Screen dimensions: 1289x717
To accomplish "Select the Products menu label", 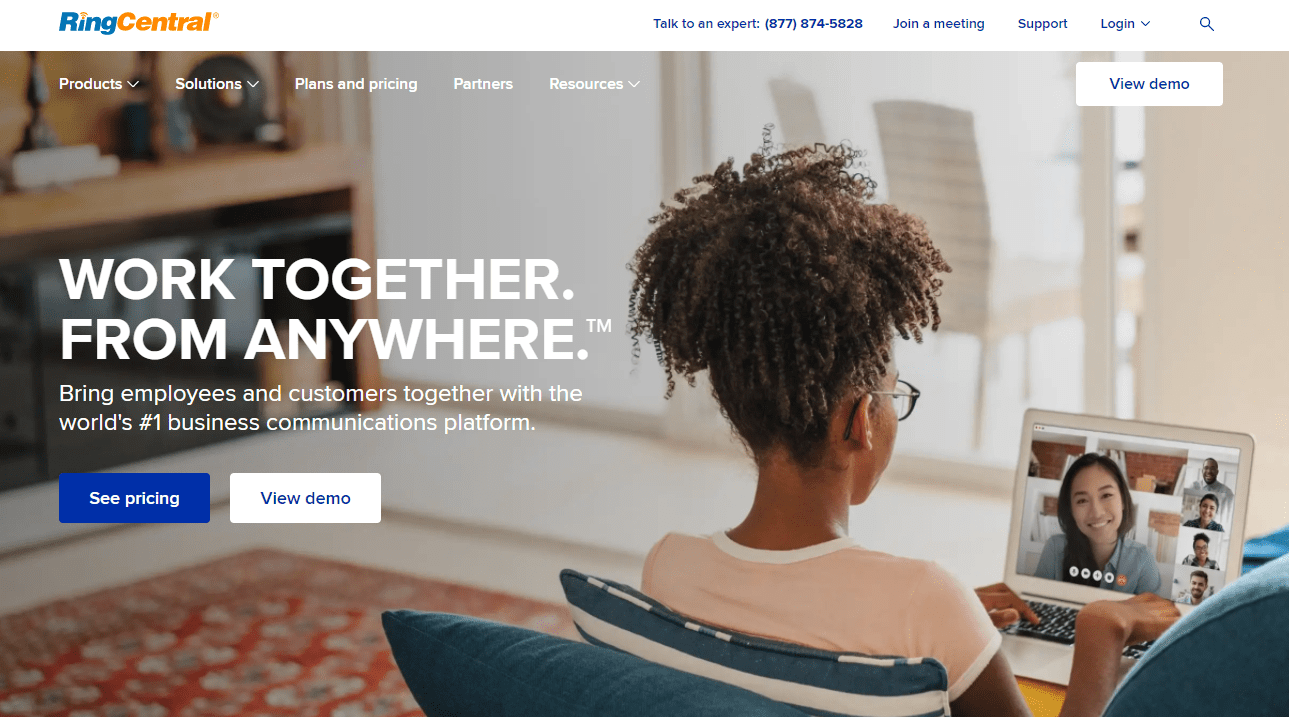I will 90,84.
